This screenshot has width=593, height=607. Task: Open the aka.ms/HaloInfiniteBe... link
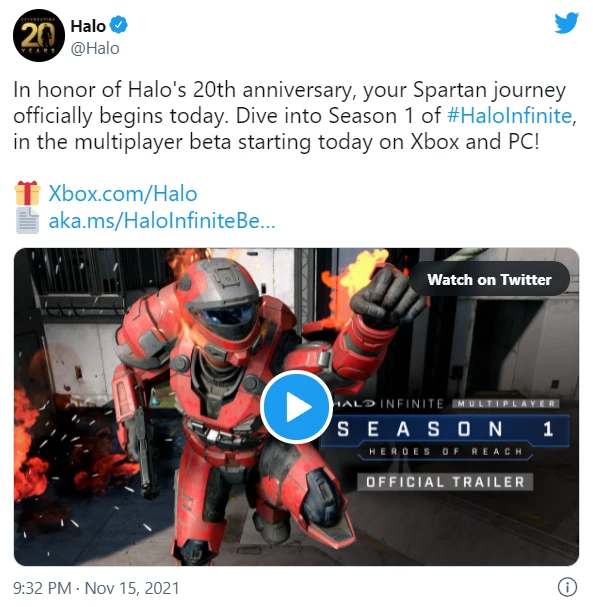click(162, 221)
